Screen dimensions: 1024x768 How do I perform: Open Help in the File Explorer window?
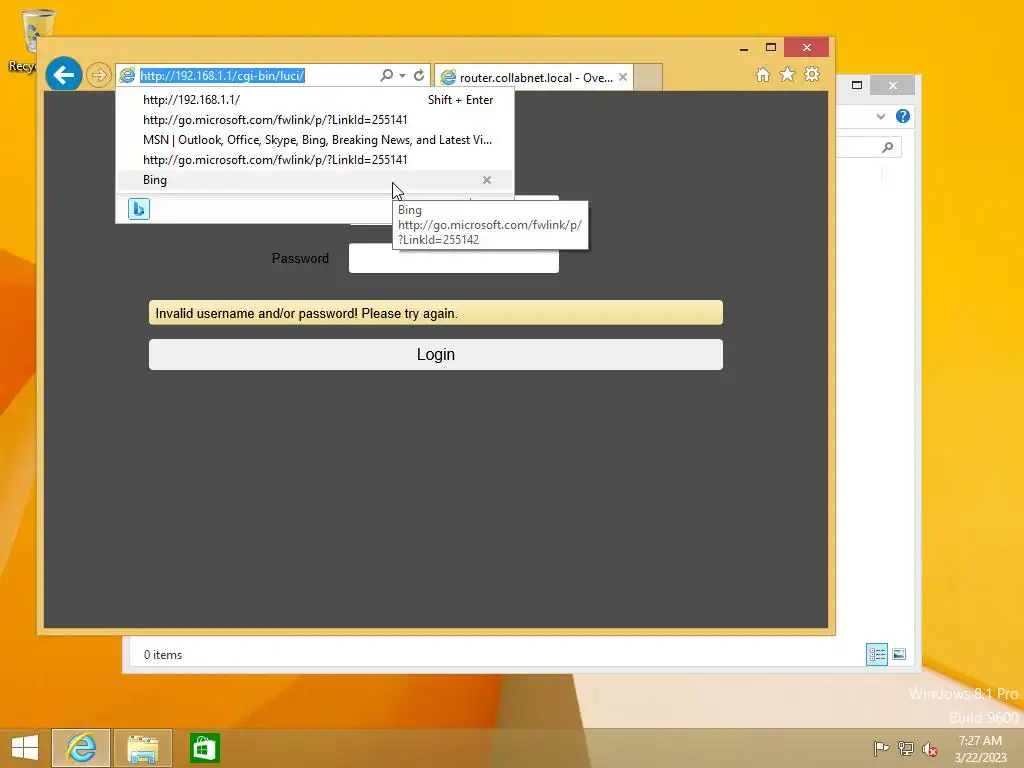pos(903,116)
